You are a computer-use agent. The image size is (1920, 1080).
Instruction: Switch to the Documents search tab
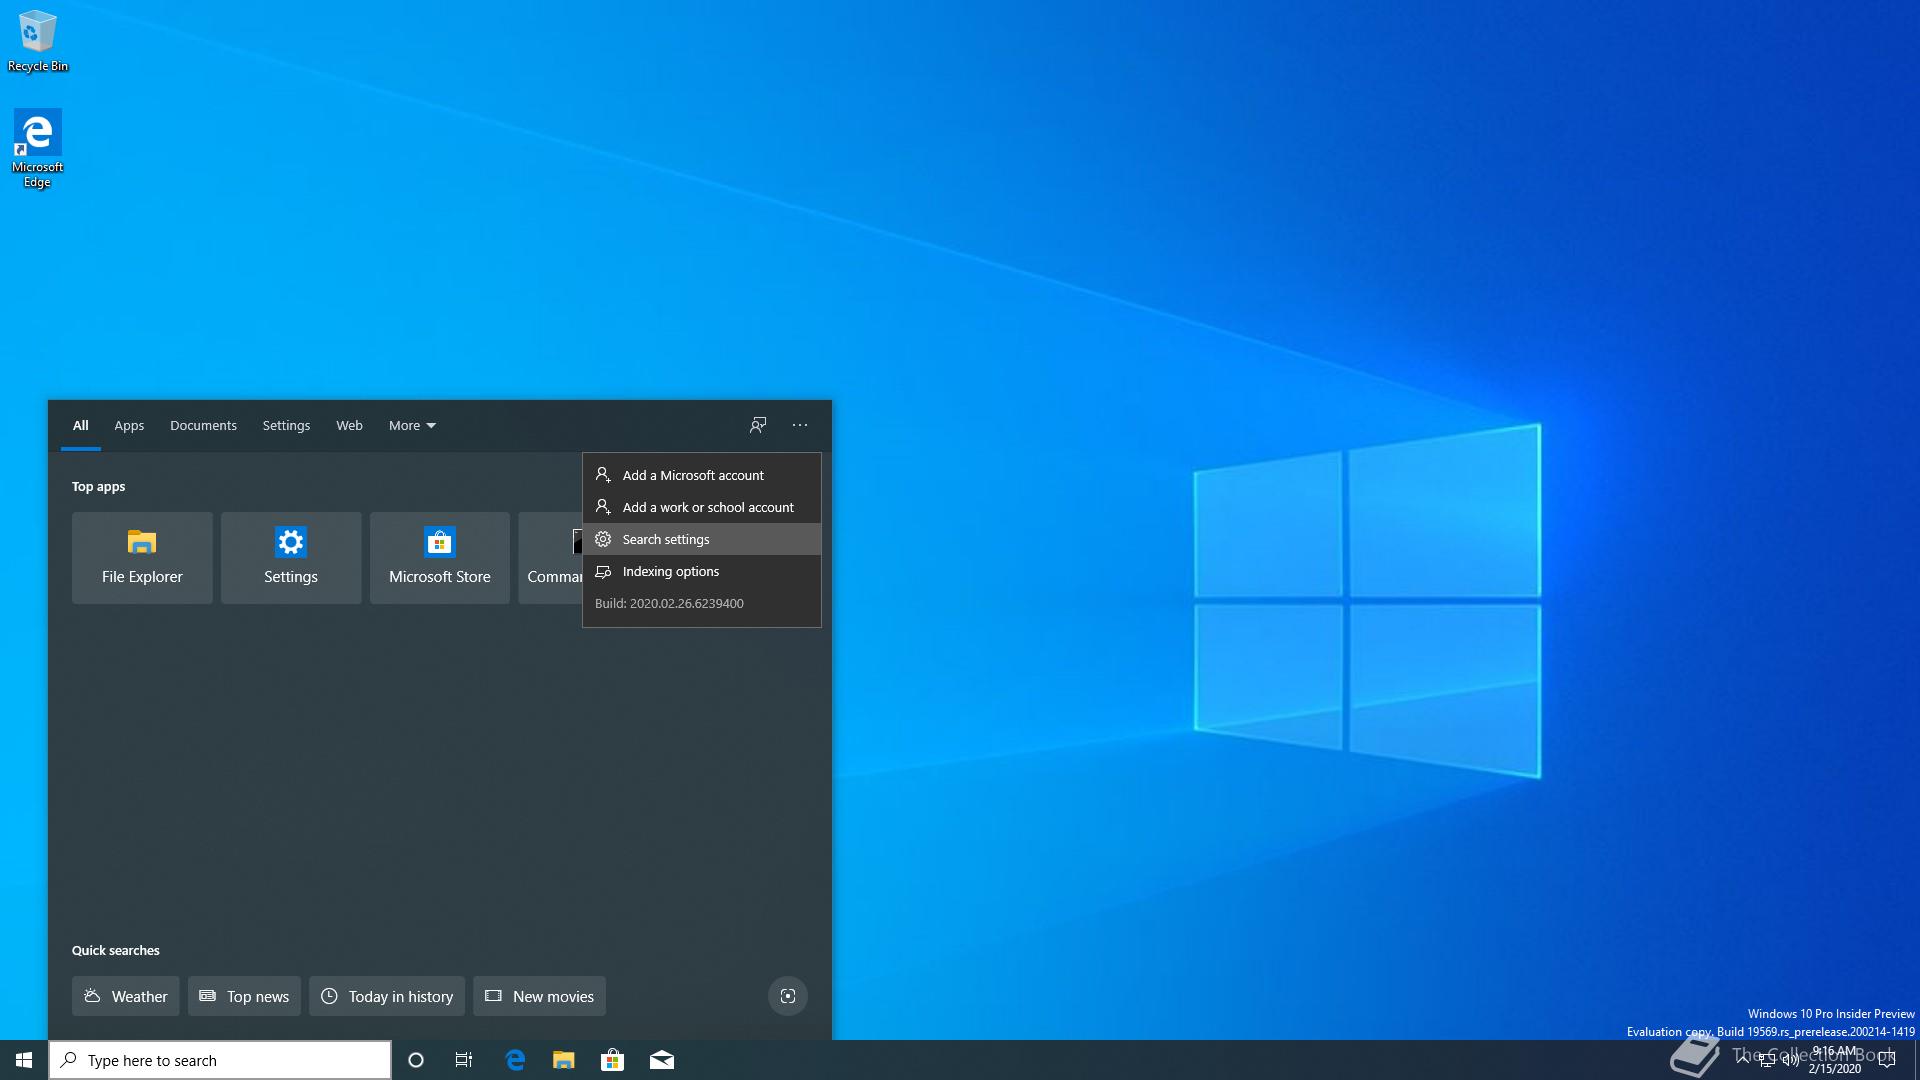click(203, 426)
